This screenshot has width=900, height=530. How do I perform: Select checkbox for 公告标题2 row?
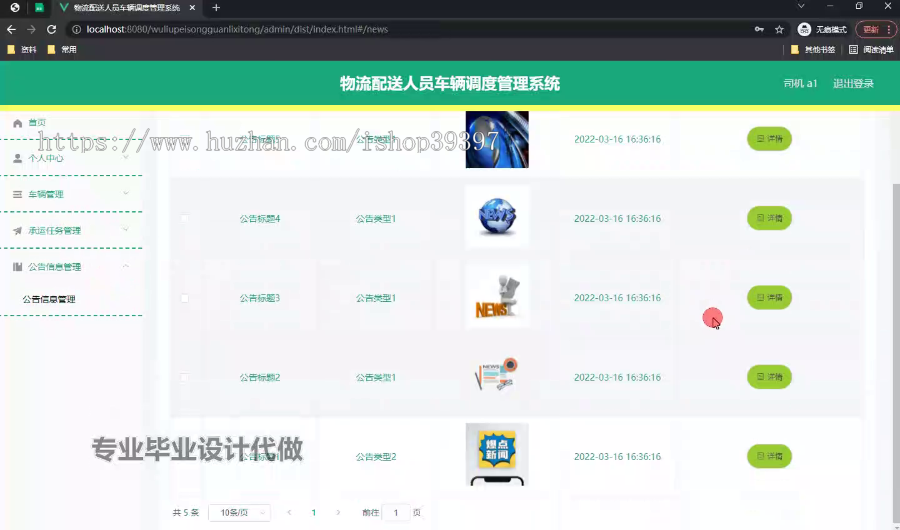click(184, 377)
